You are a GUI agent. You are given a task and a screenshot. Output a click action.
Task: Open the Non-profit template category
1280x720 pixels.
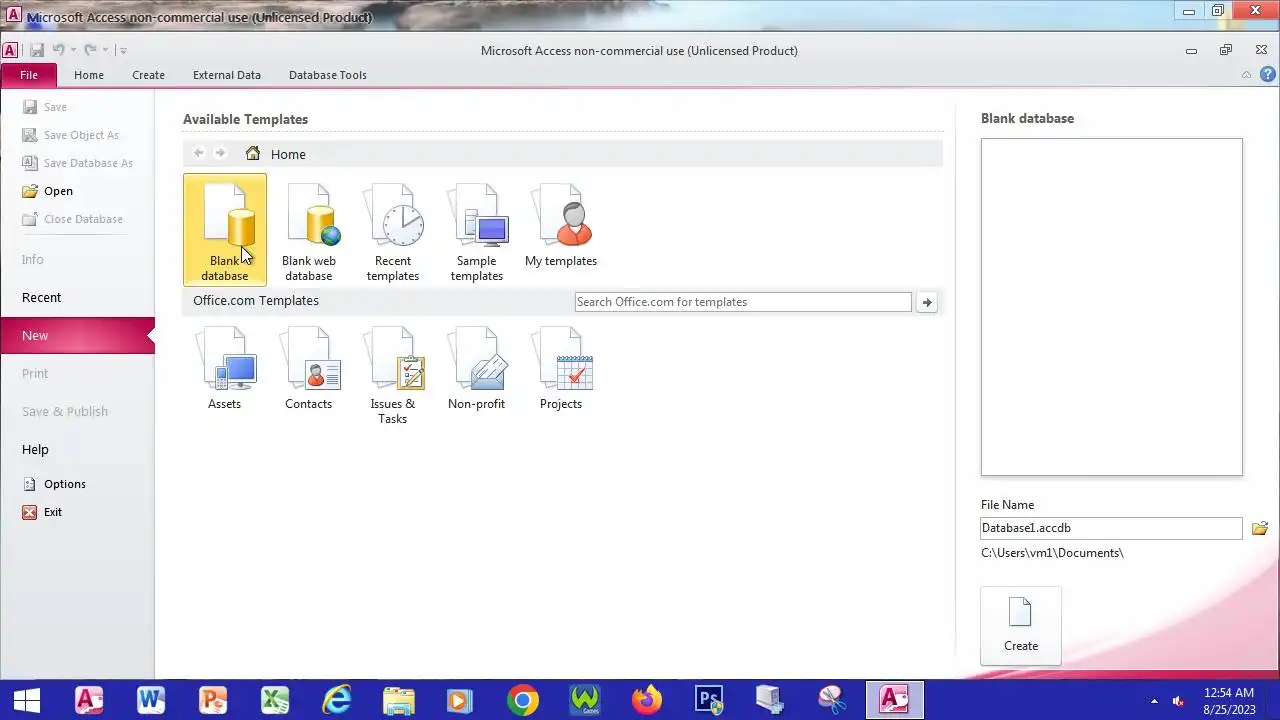477,368
